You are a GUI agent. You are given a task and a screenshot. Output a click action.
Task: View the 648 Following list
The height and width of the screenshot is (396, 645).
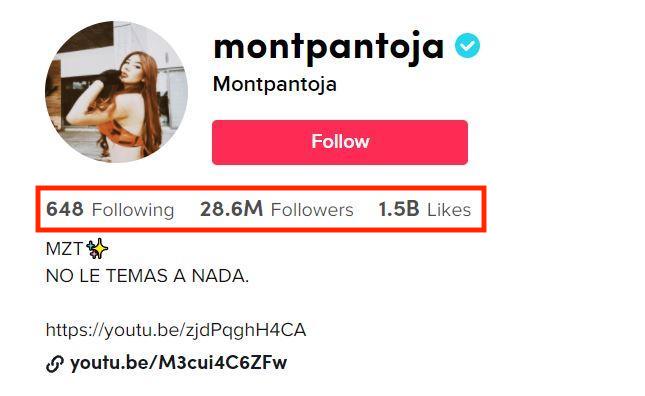[x=110, y=209]
